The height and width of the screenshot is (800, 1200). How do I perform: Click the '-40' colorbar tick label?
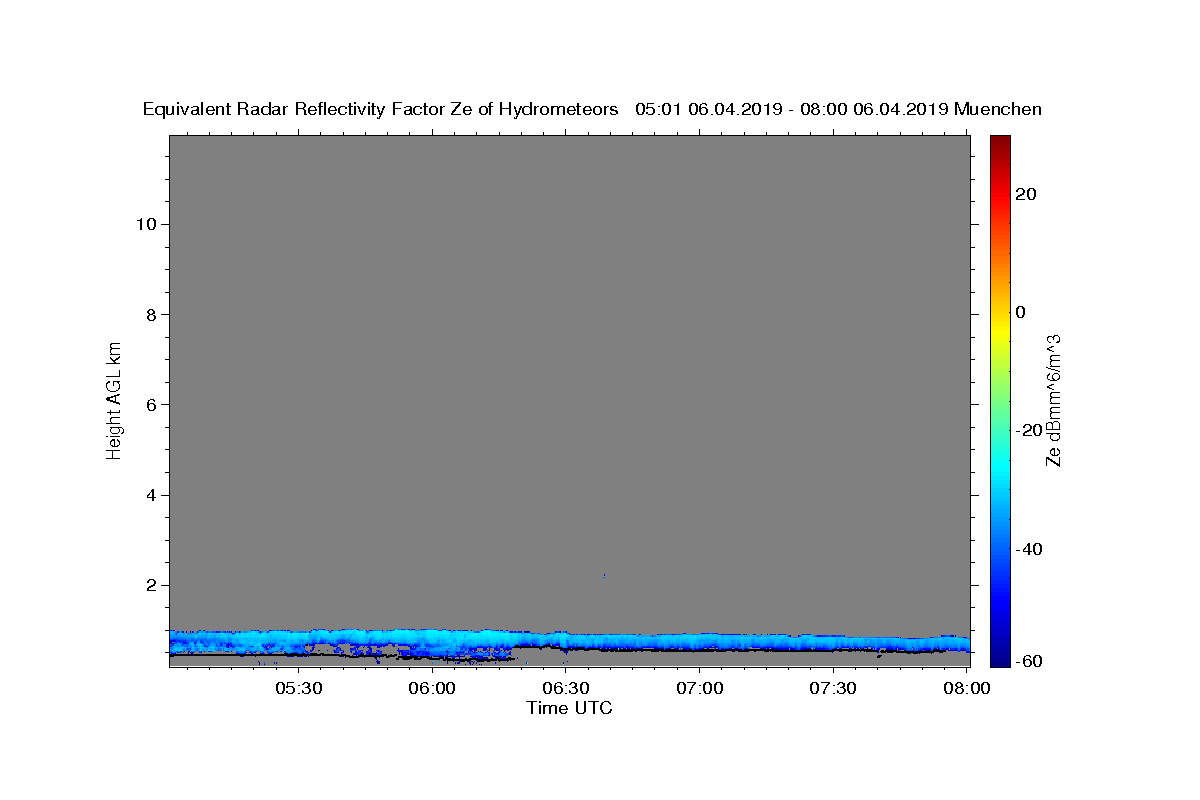[1030, 549]
